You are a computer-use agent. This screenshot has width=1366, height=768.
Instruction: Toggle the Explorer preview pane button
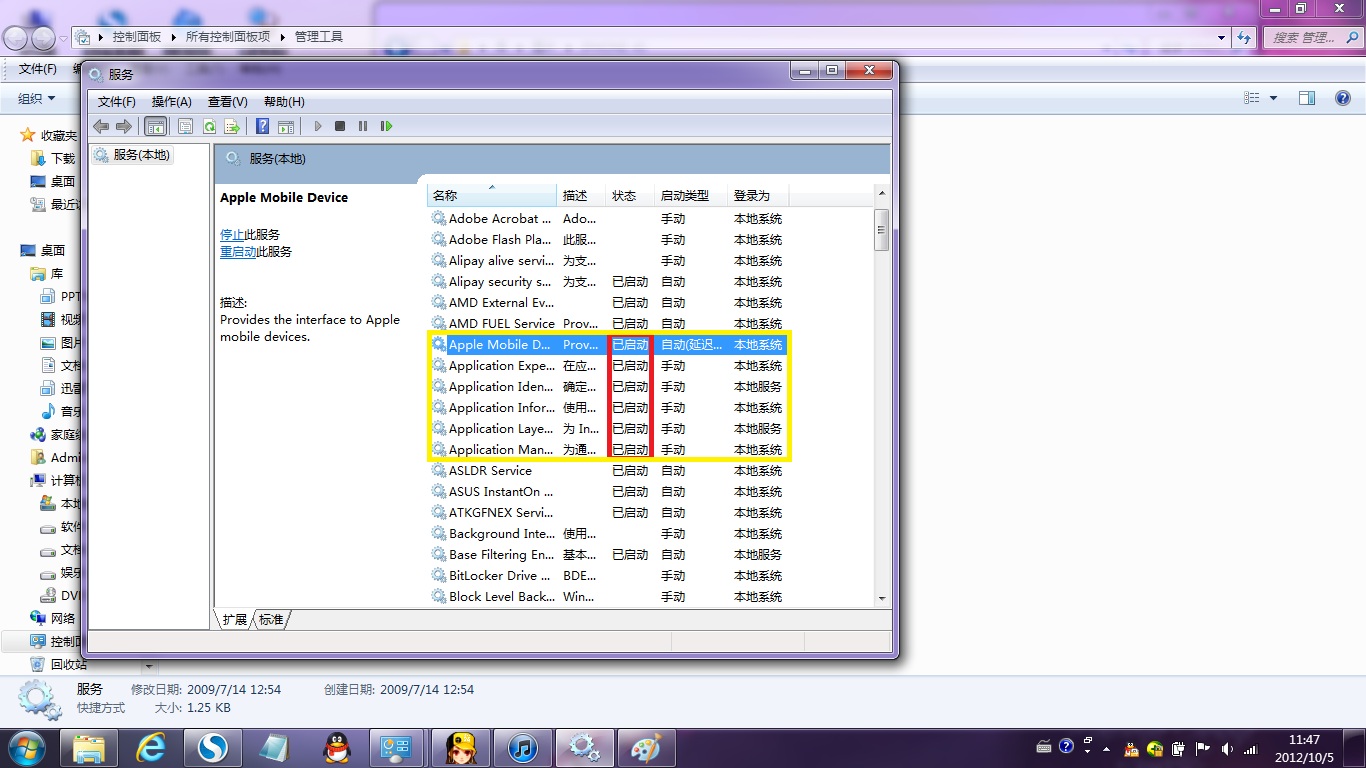pos(1307,98)
